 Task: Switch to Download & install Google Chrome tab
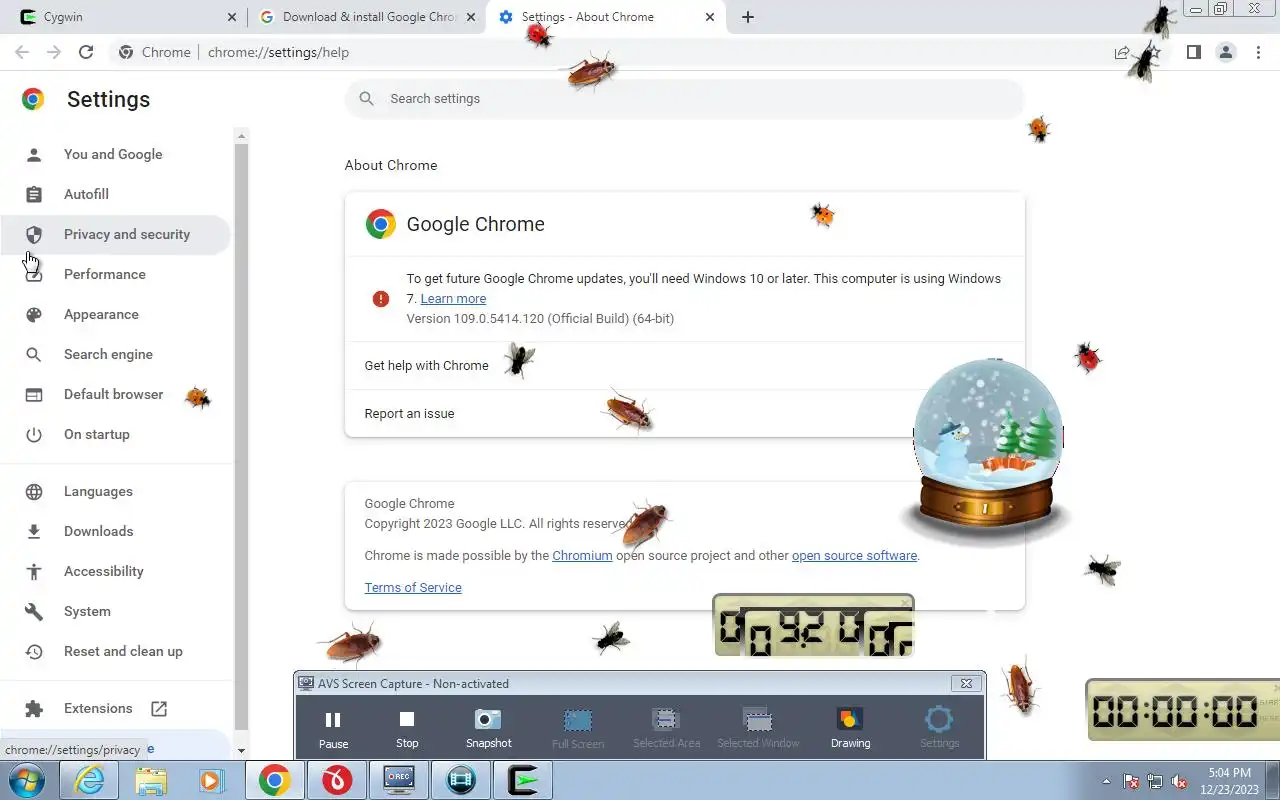point(367,17)
